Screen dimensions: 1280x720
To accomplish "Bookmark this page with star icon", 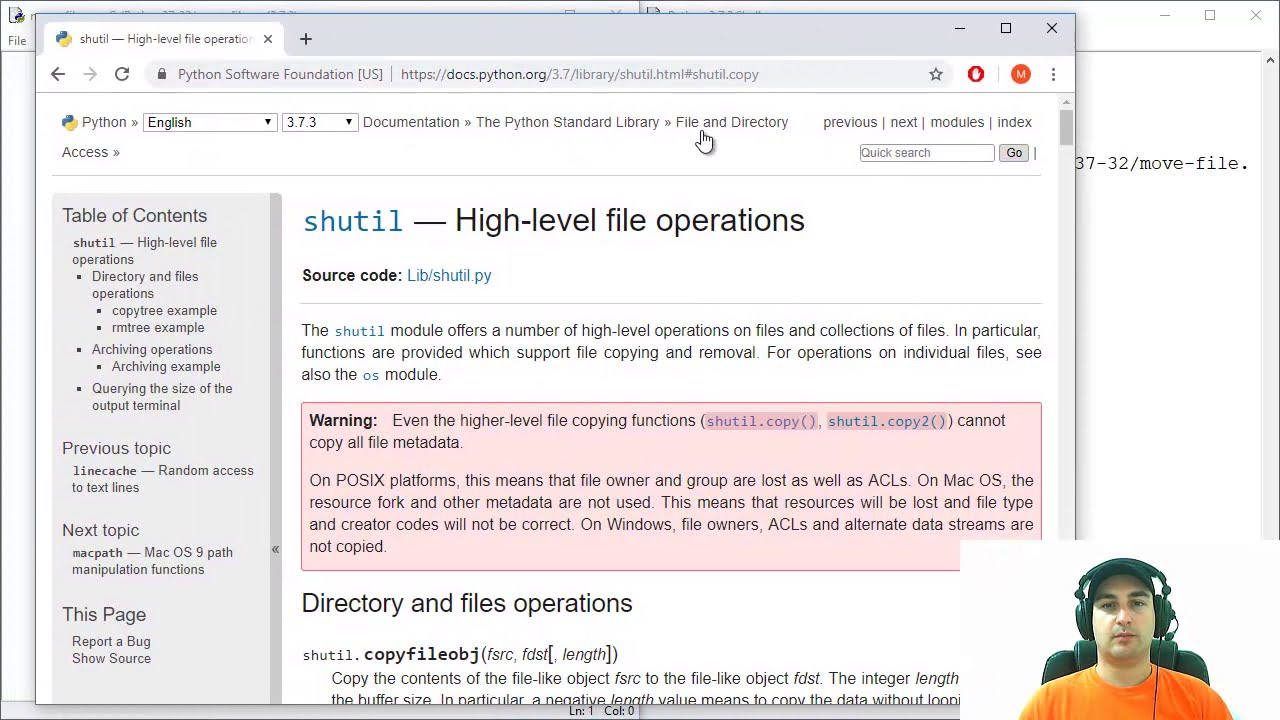I will pyautogui.click(x=936, y=74).
